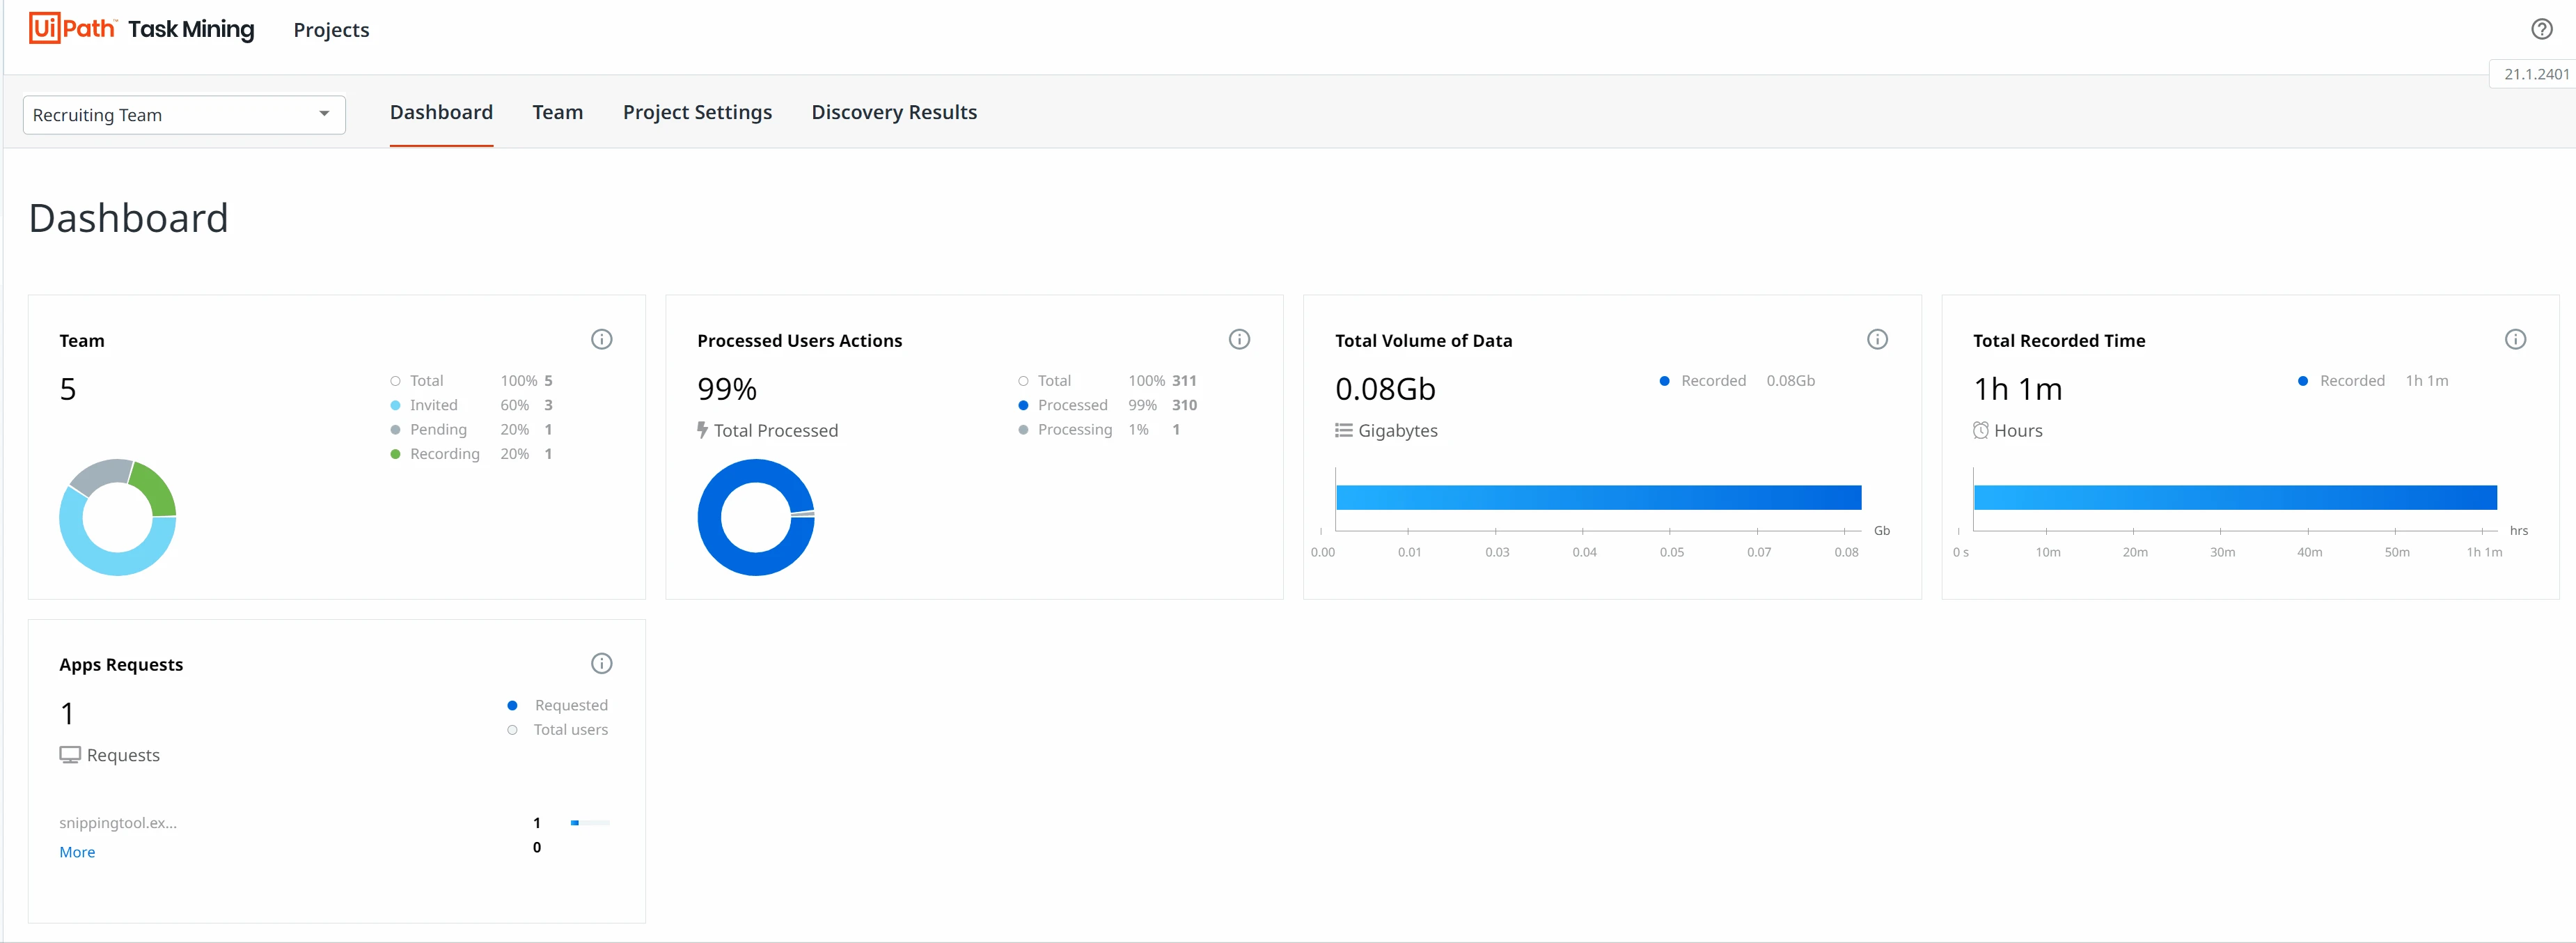The height and width of the screenshot is (943, 2576).
Task: Click Processed Users Actions info icon
Action: (x=1239, y=339)
